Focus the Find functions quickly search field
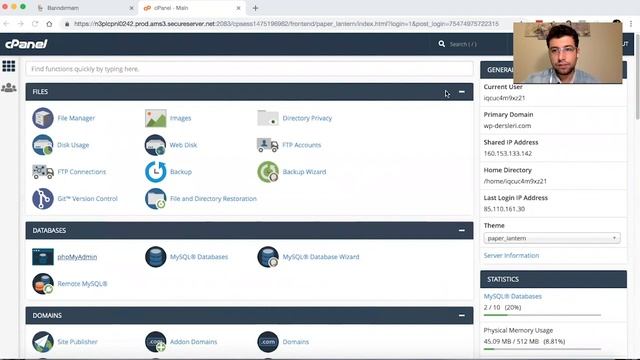The height and width of the screenshot is (360, 640). click(x=249, y=69)
